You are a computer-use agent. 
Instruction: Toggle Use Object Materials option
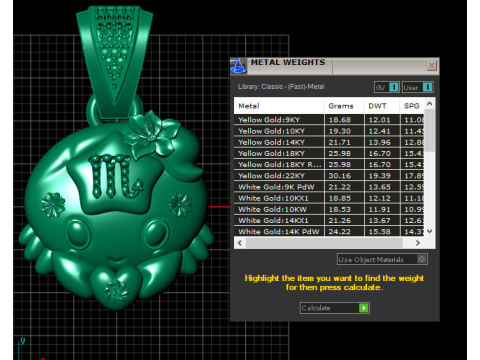(382, 259)
